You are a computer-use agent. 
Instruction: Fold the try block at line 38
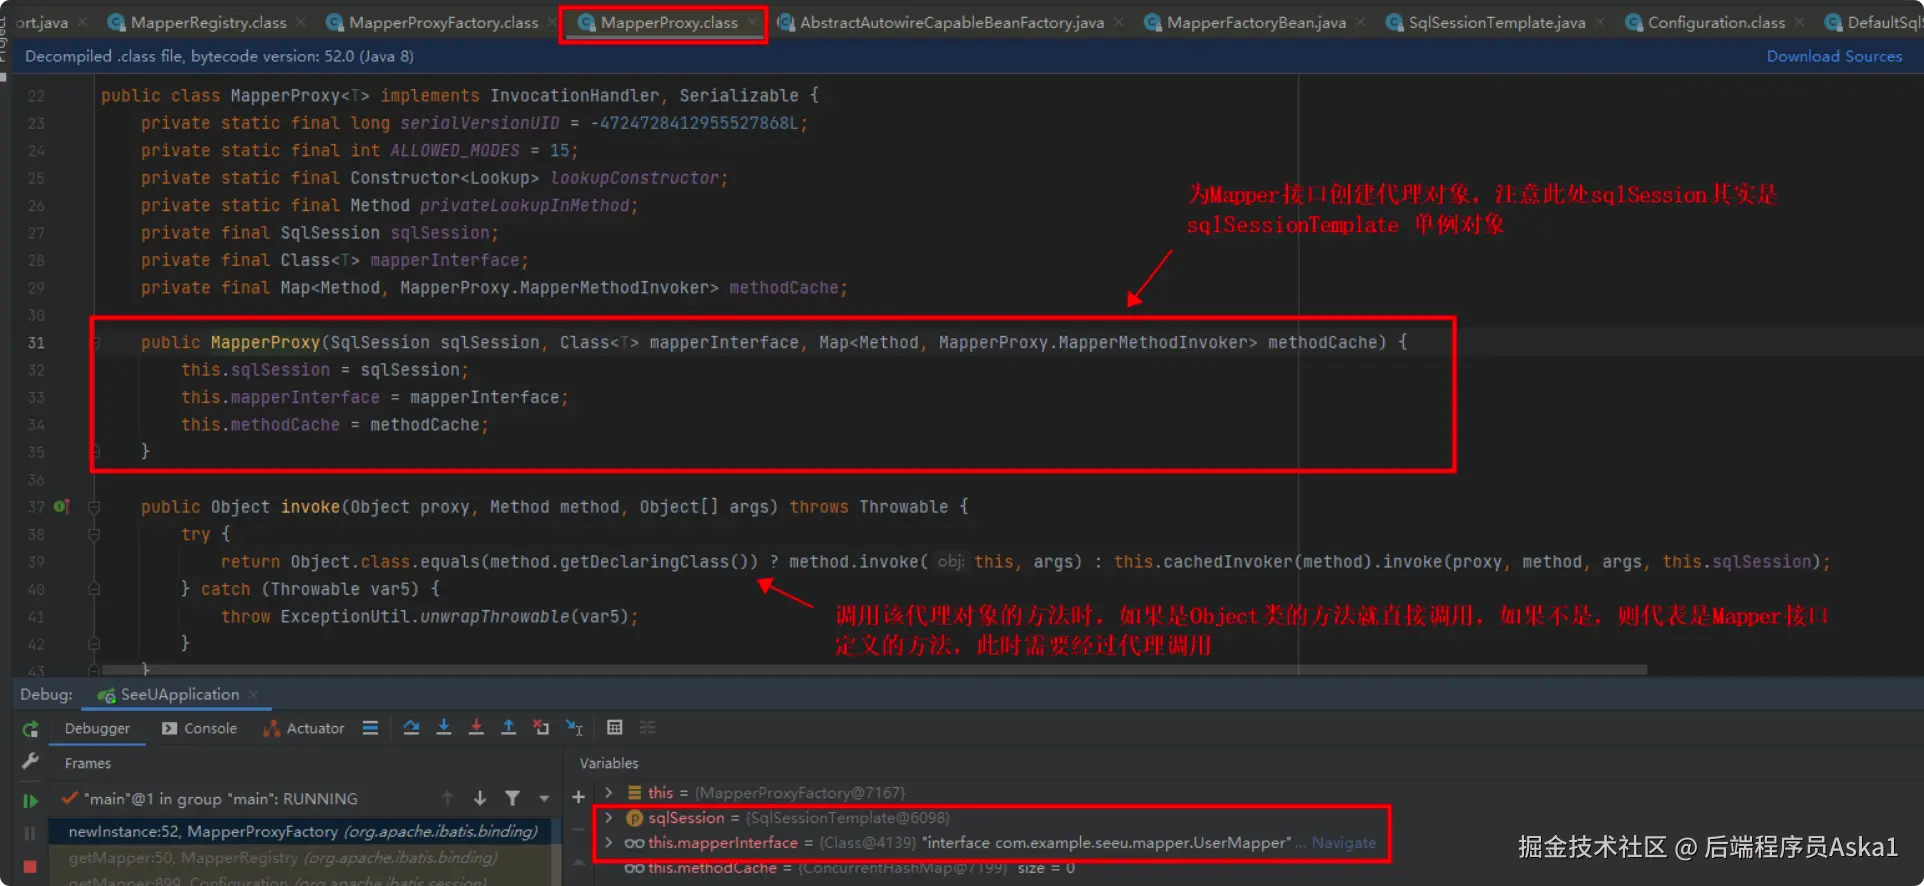click(x=94, y=535)
